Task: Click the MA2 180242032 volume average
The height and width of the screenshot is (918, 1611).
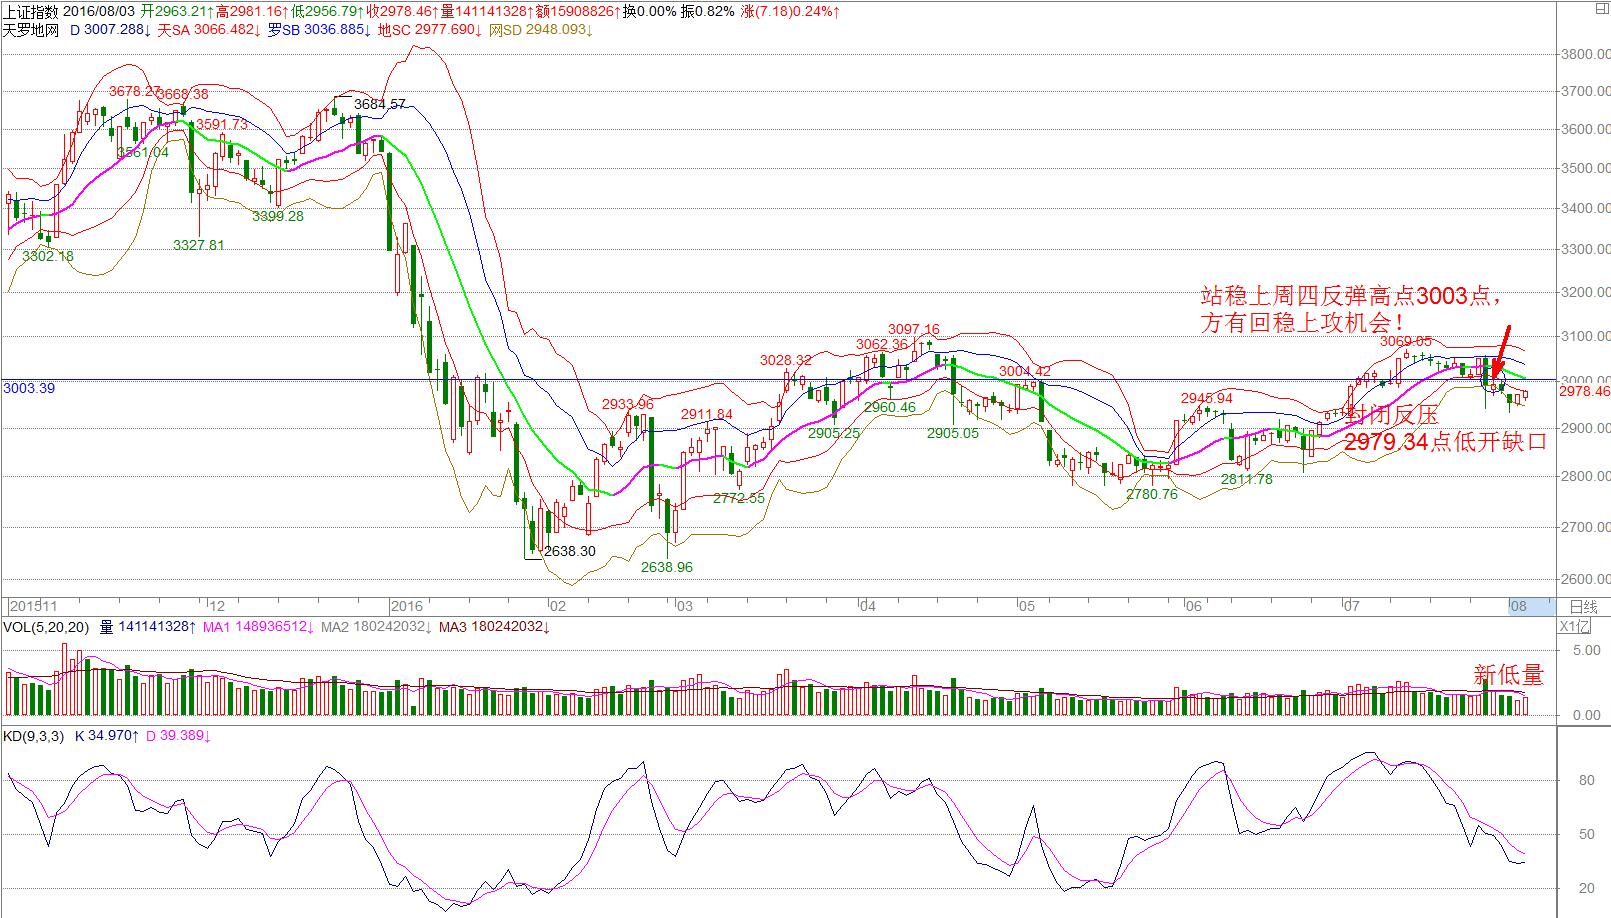Action: (x=378, y=627)
